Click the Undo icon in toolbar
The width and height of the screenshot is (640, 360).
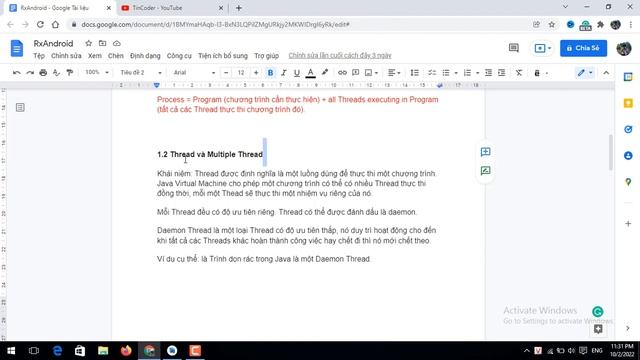17,73
